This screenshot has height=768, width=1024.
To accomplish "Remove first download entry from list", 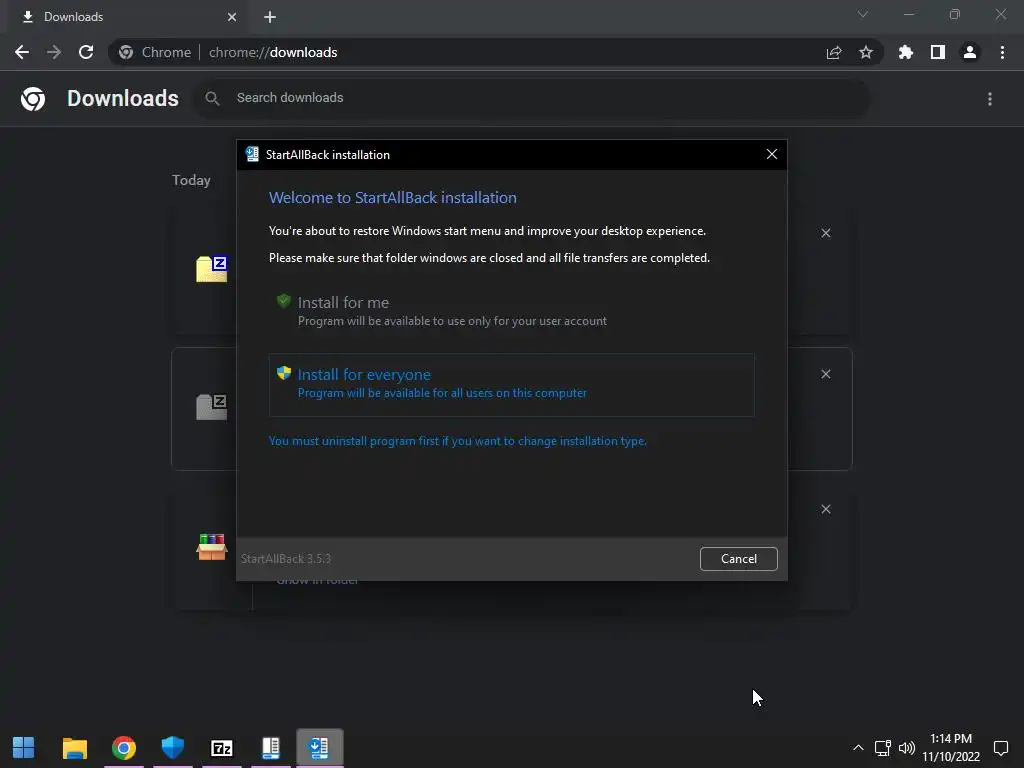I will tap(825, 233).
